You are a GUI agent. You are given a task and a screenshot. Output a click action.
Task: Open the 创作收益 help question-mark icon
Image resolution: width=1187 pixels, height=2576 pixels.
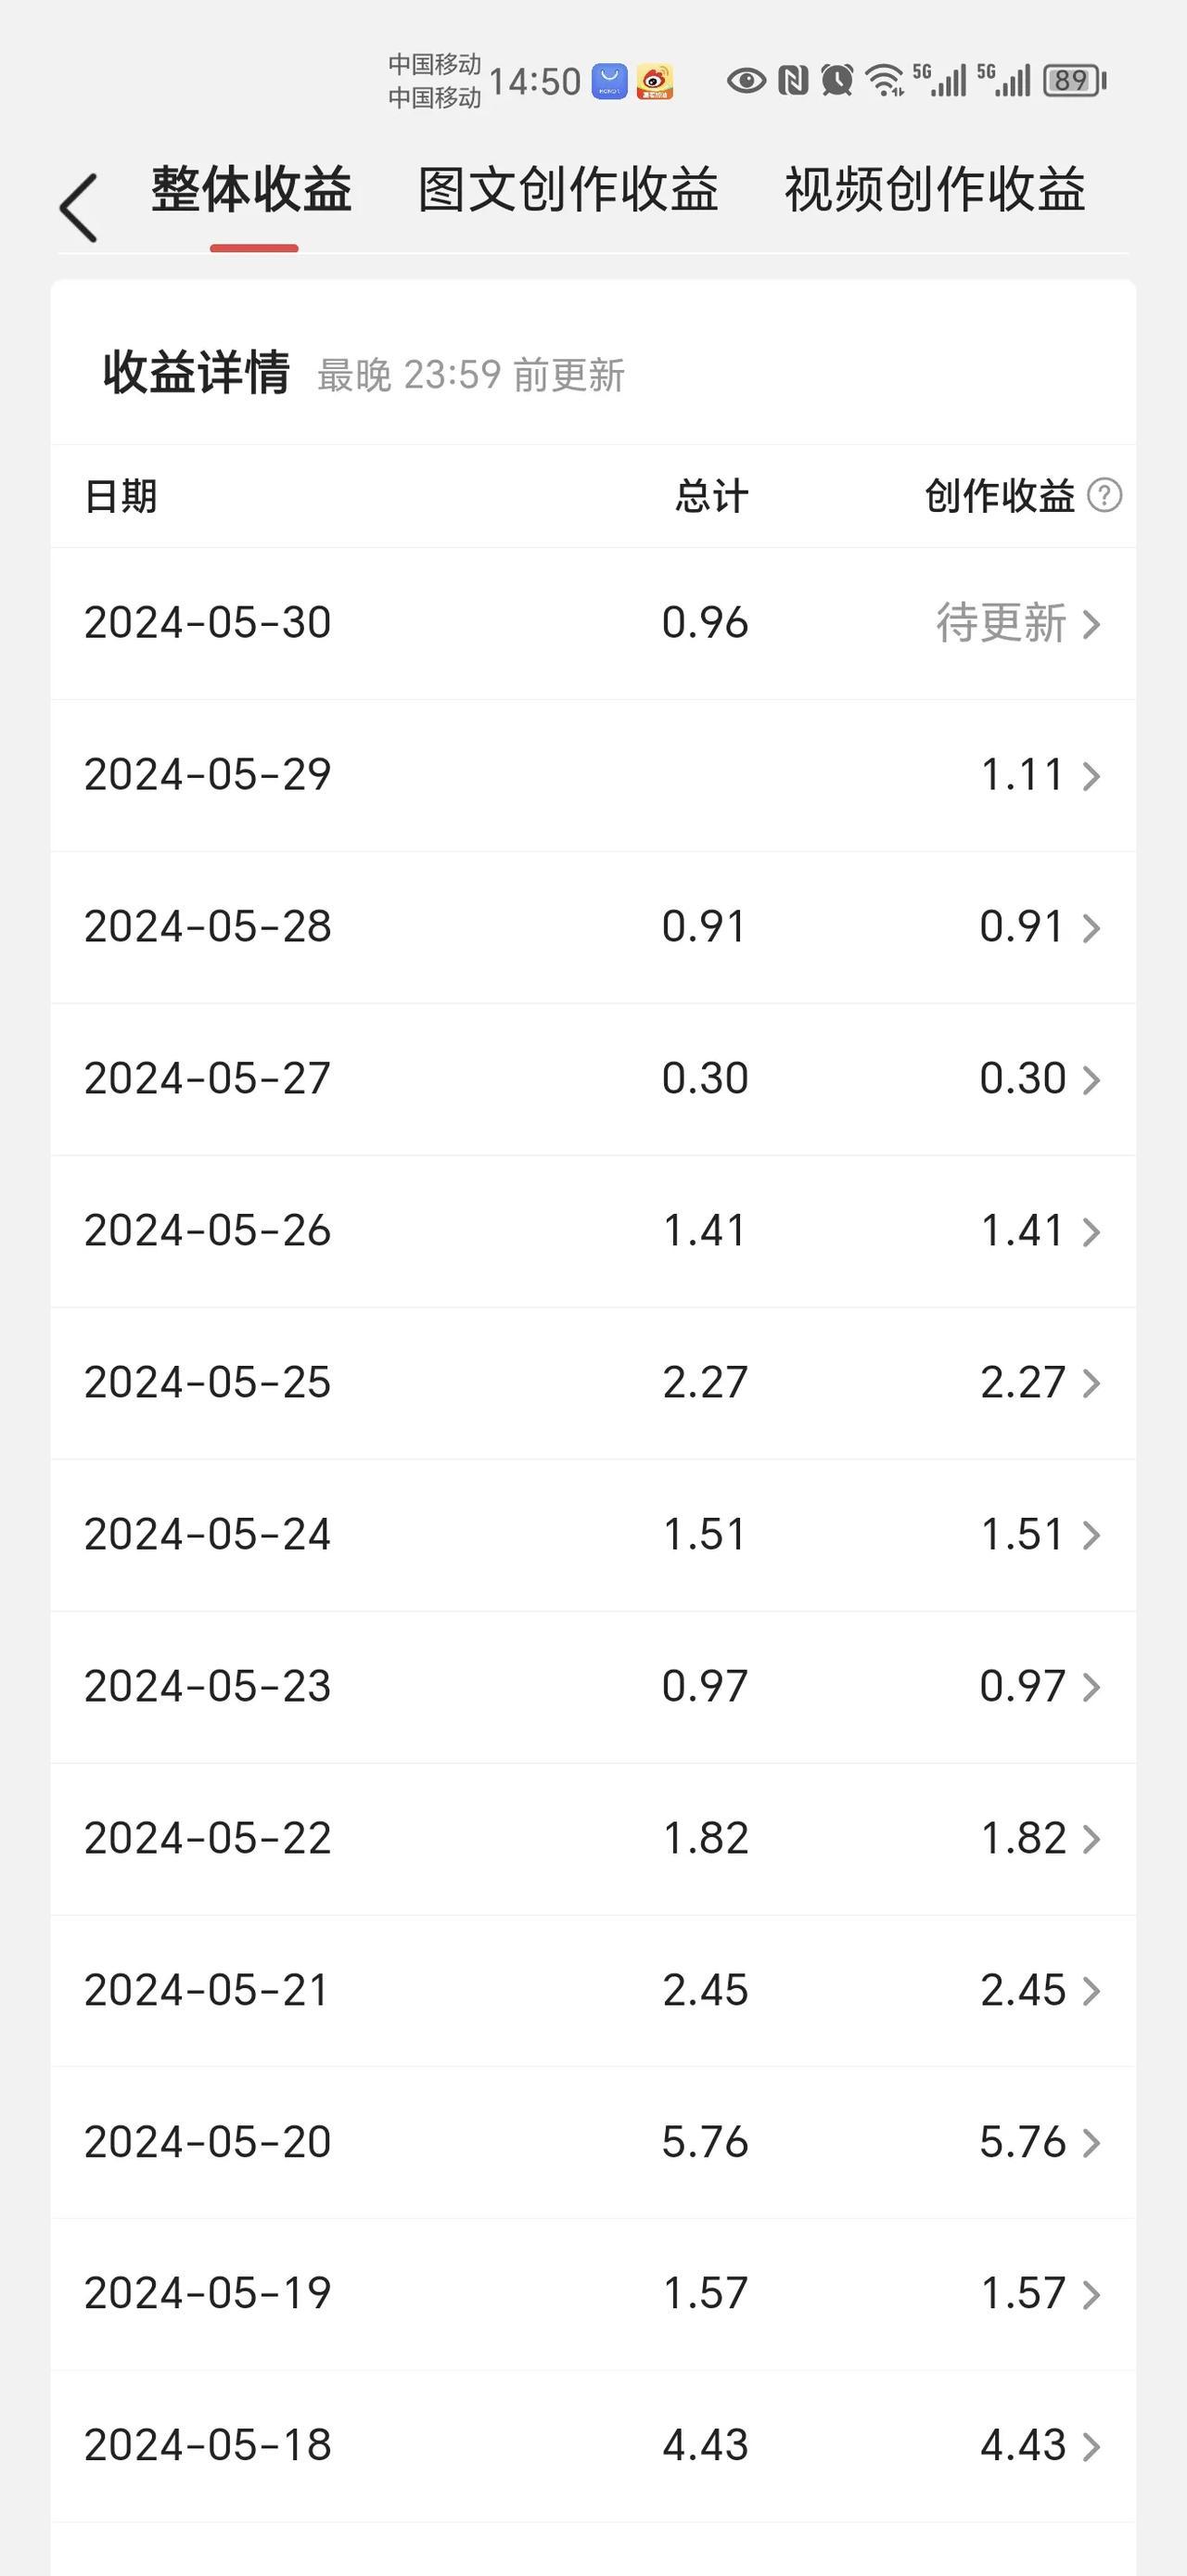pyautogui.click(x=1104, y=495)
